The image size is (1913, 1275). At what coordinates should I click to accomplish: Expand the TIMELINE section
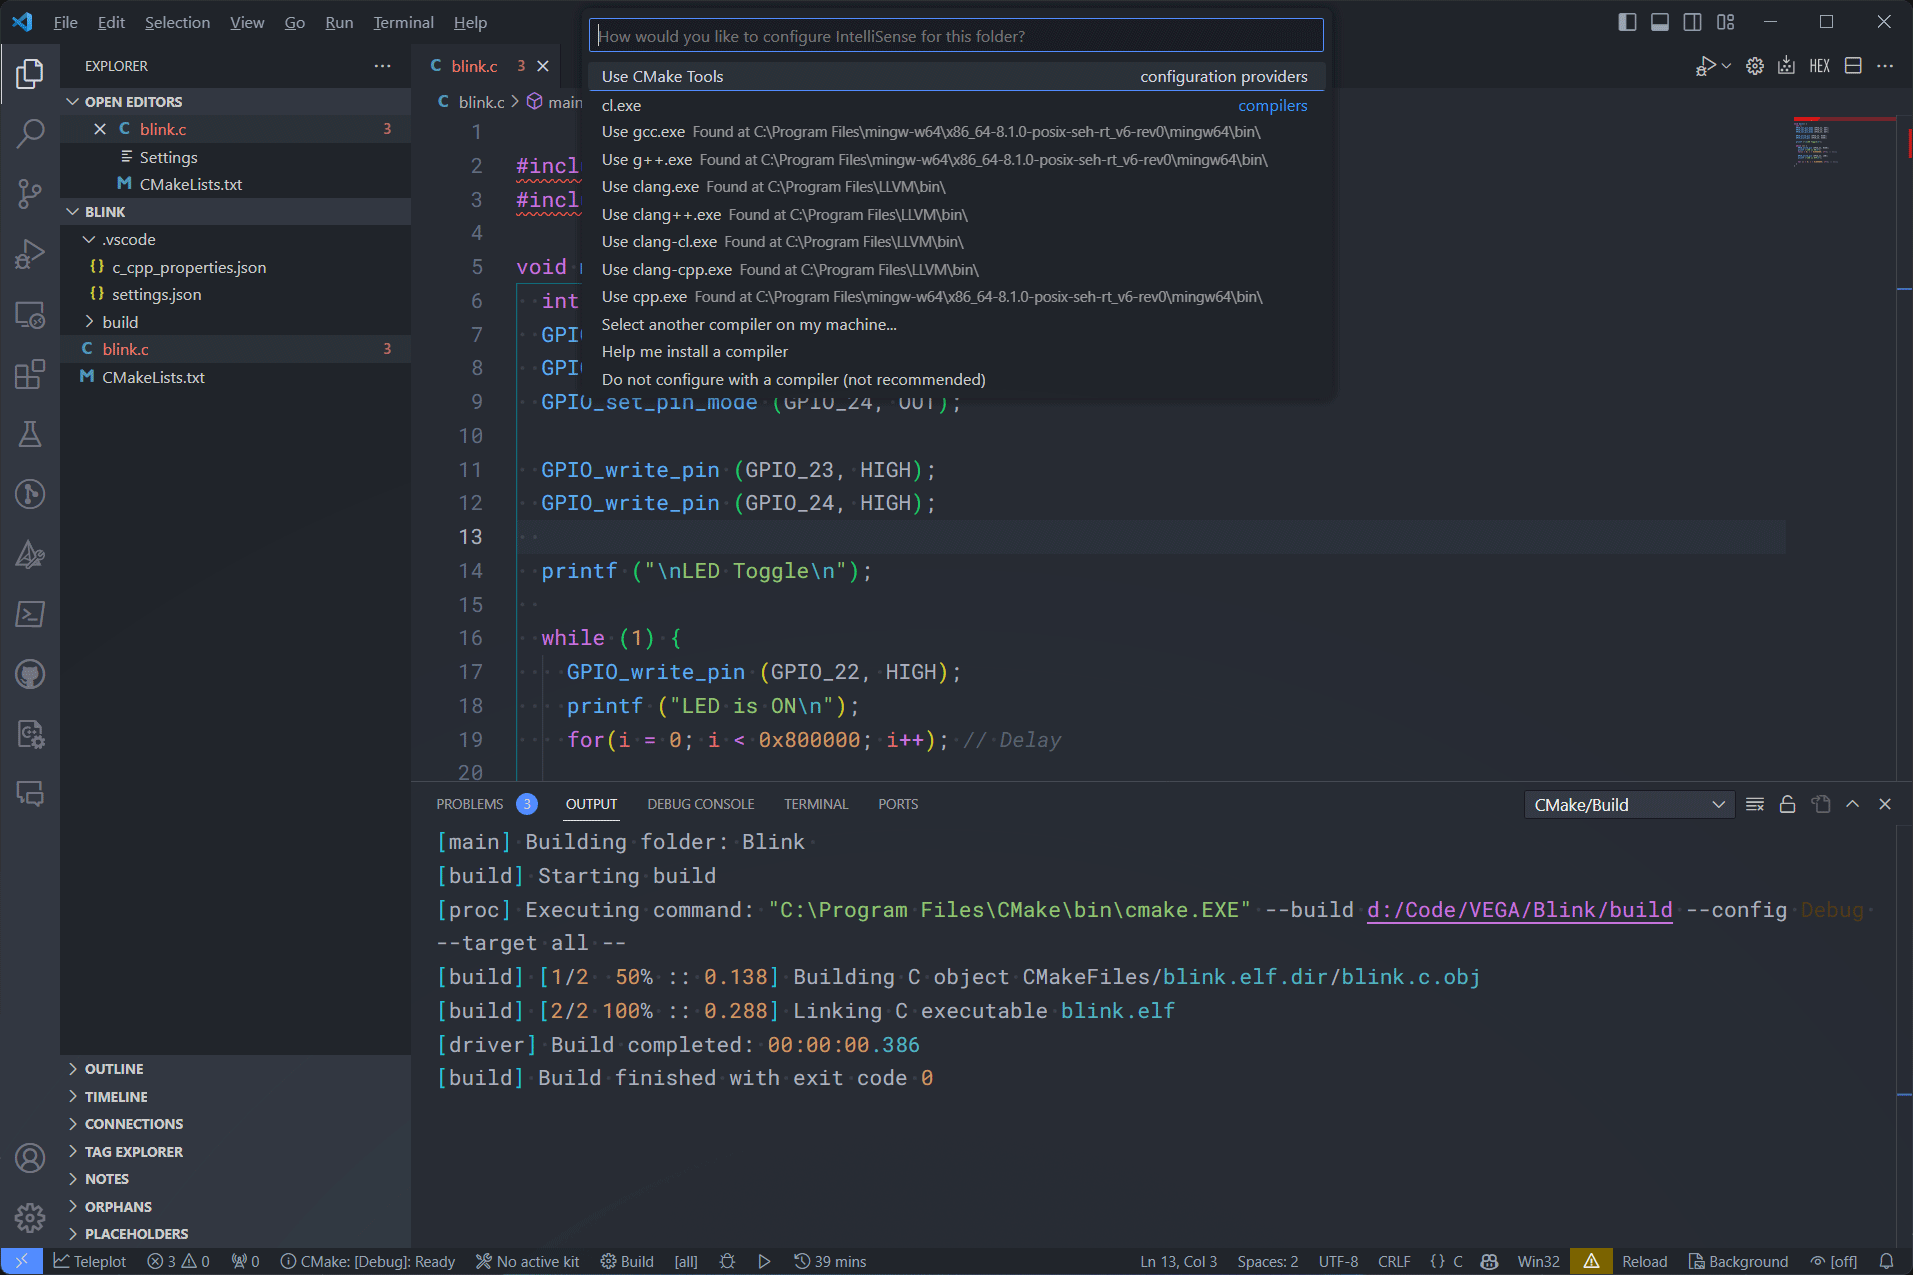pyautogui.click(x=235, y=1097)
